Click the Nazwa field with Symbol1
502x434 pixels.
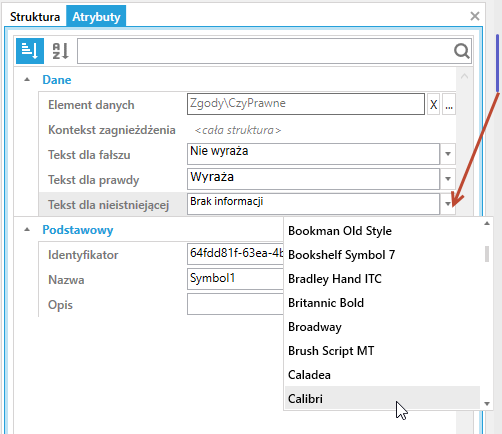[x=235, y=279]
